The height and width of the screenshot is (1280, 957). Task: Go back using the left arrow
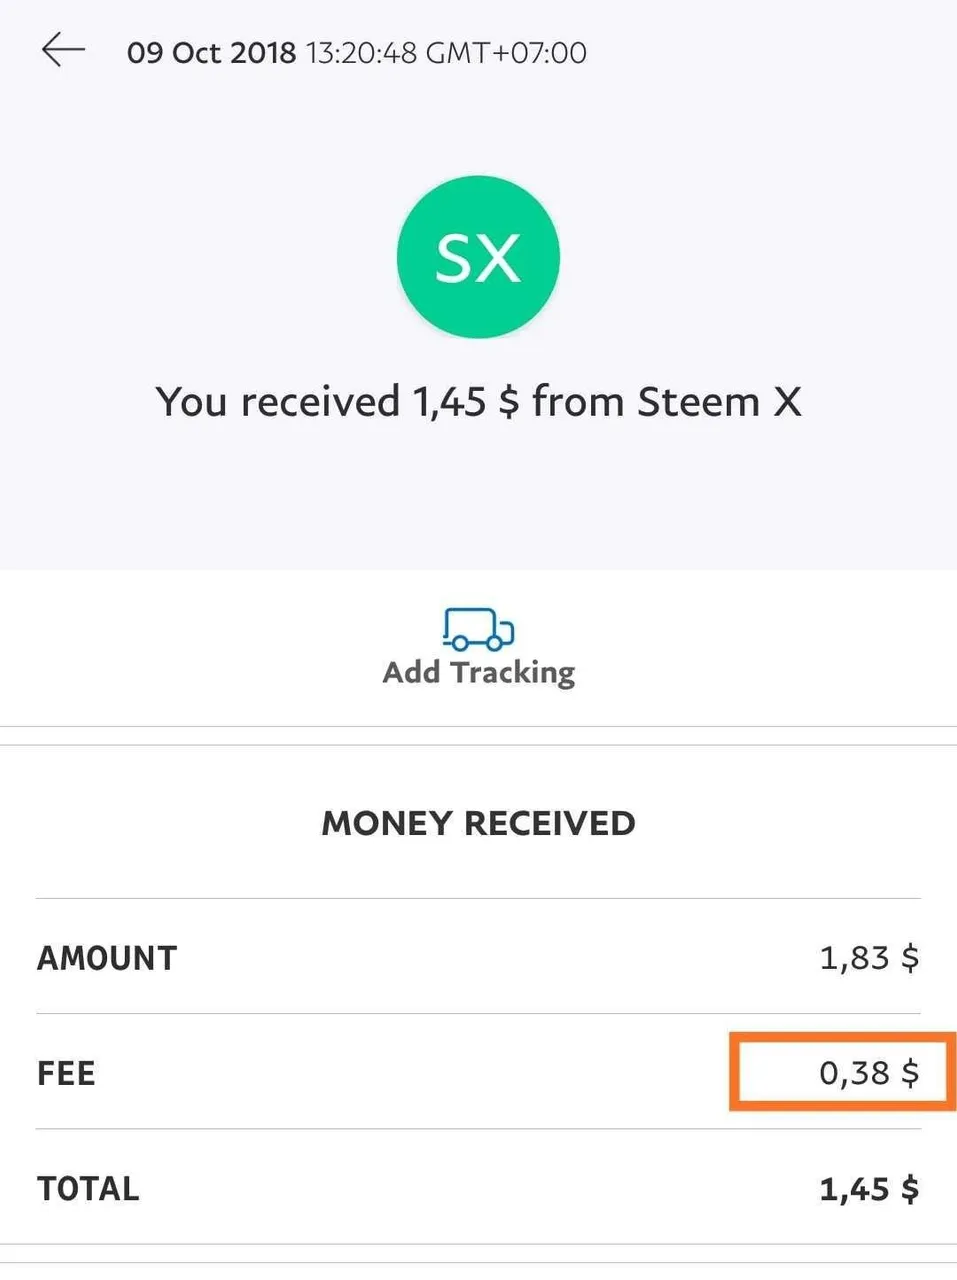(63, 49)
